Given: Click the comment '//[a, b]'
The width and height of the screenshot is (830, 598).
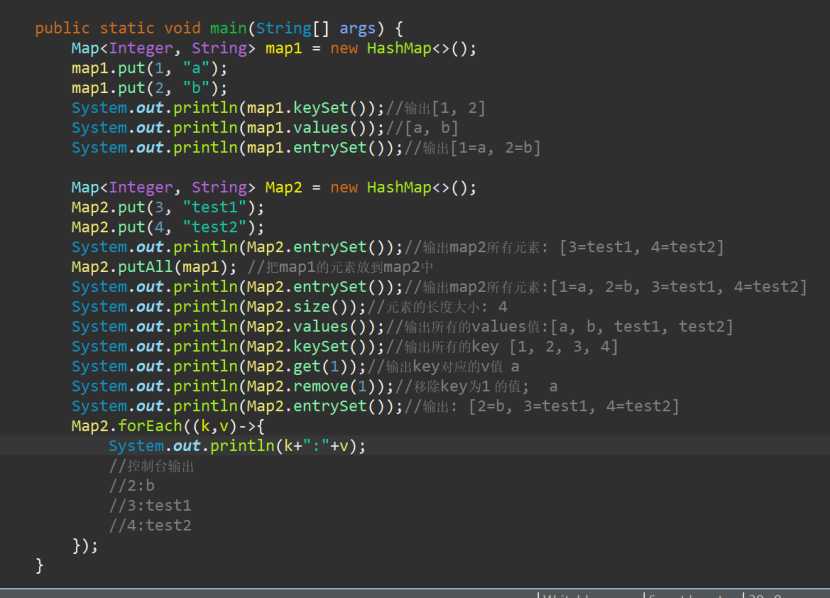Looking at the screenshot, I should point(422,128).
